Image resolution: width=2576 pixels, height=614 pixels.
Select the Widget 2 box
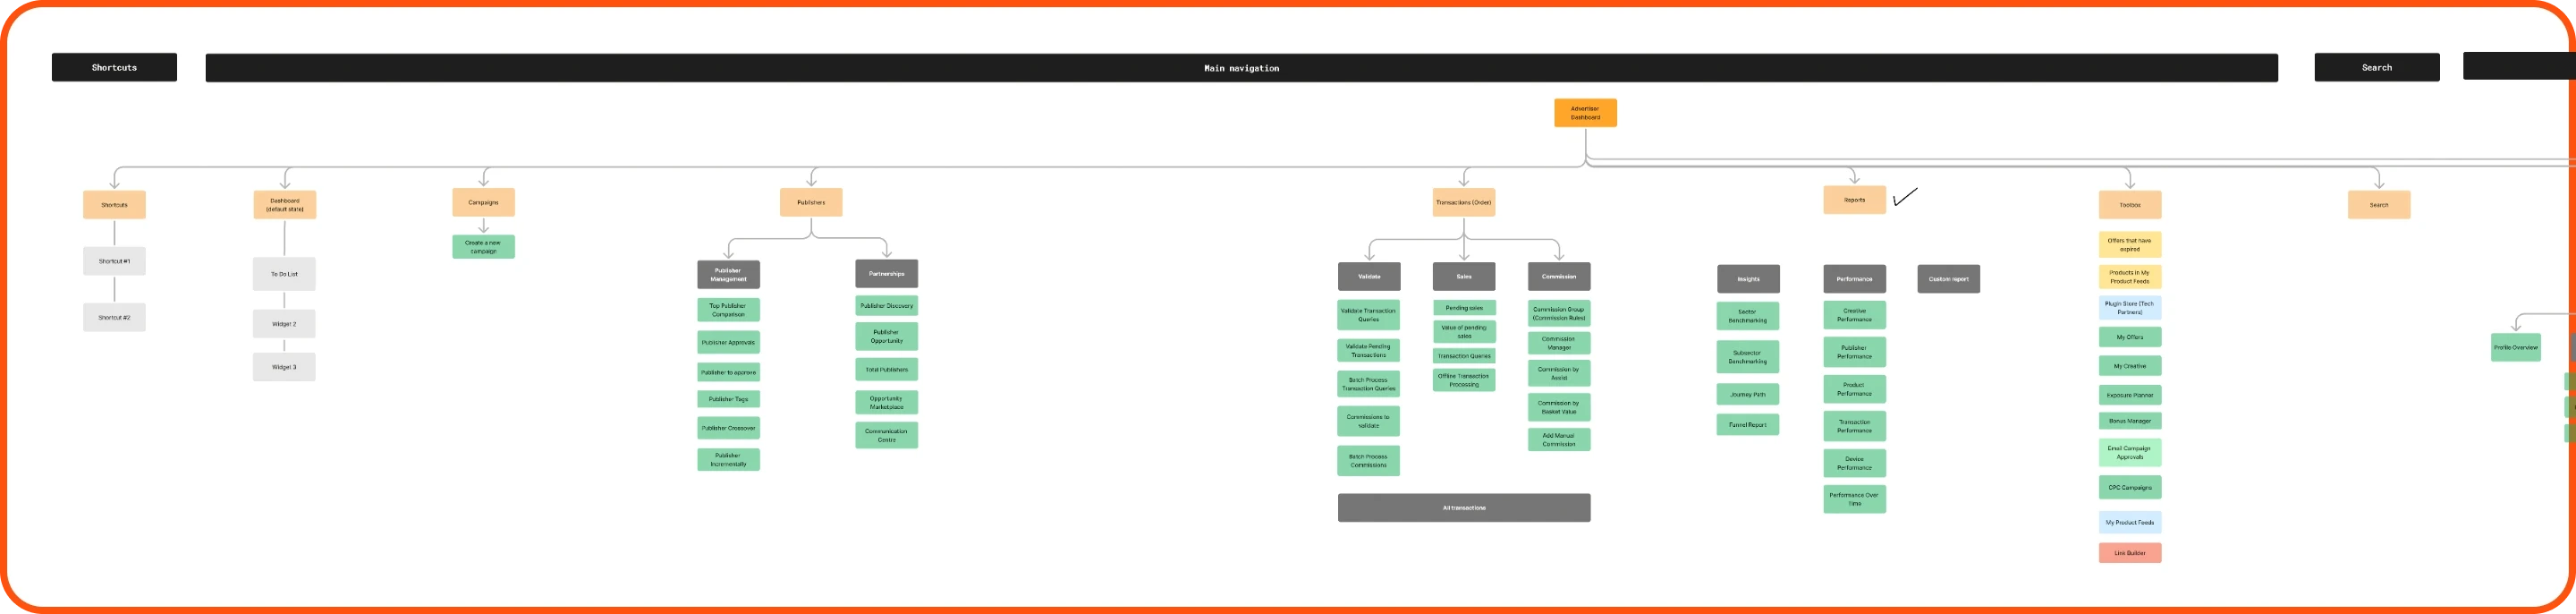284,324
